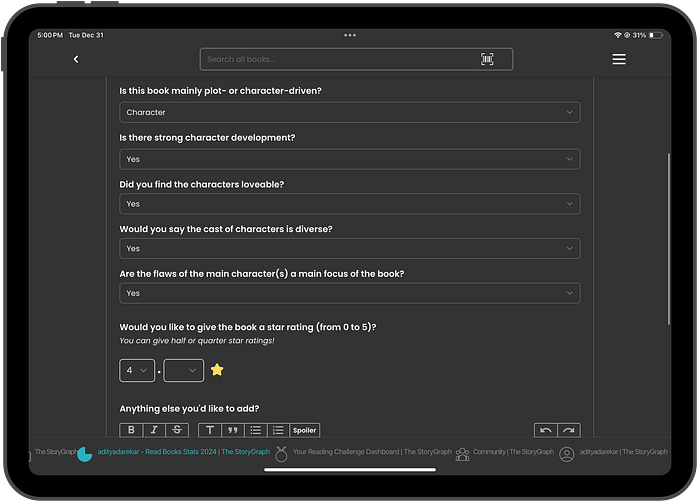Tap the profile avatar icon
The height and width of the screenshot is (504, 700).
(567, 454)
